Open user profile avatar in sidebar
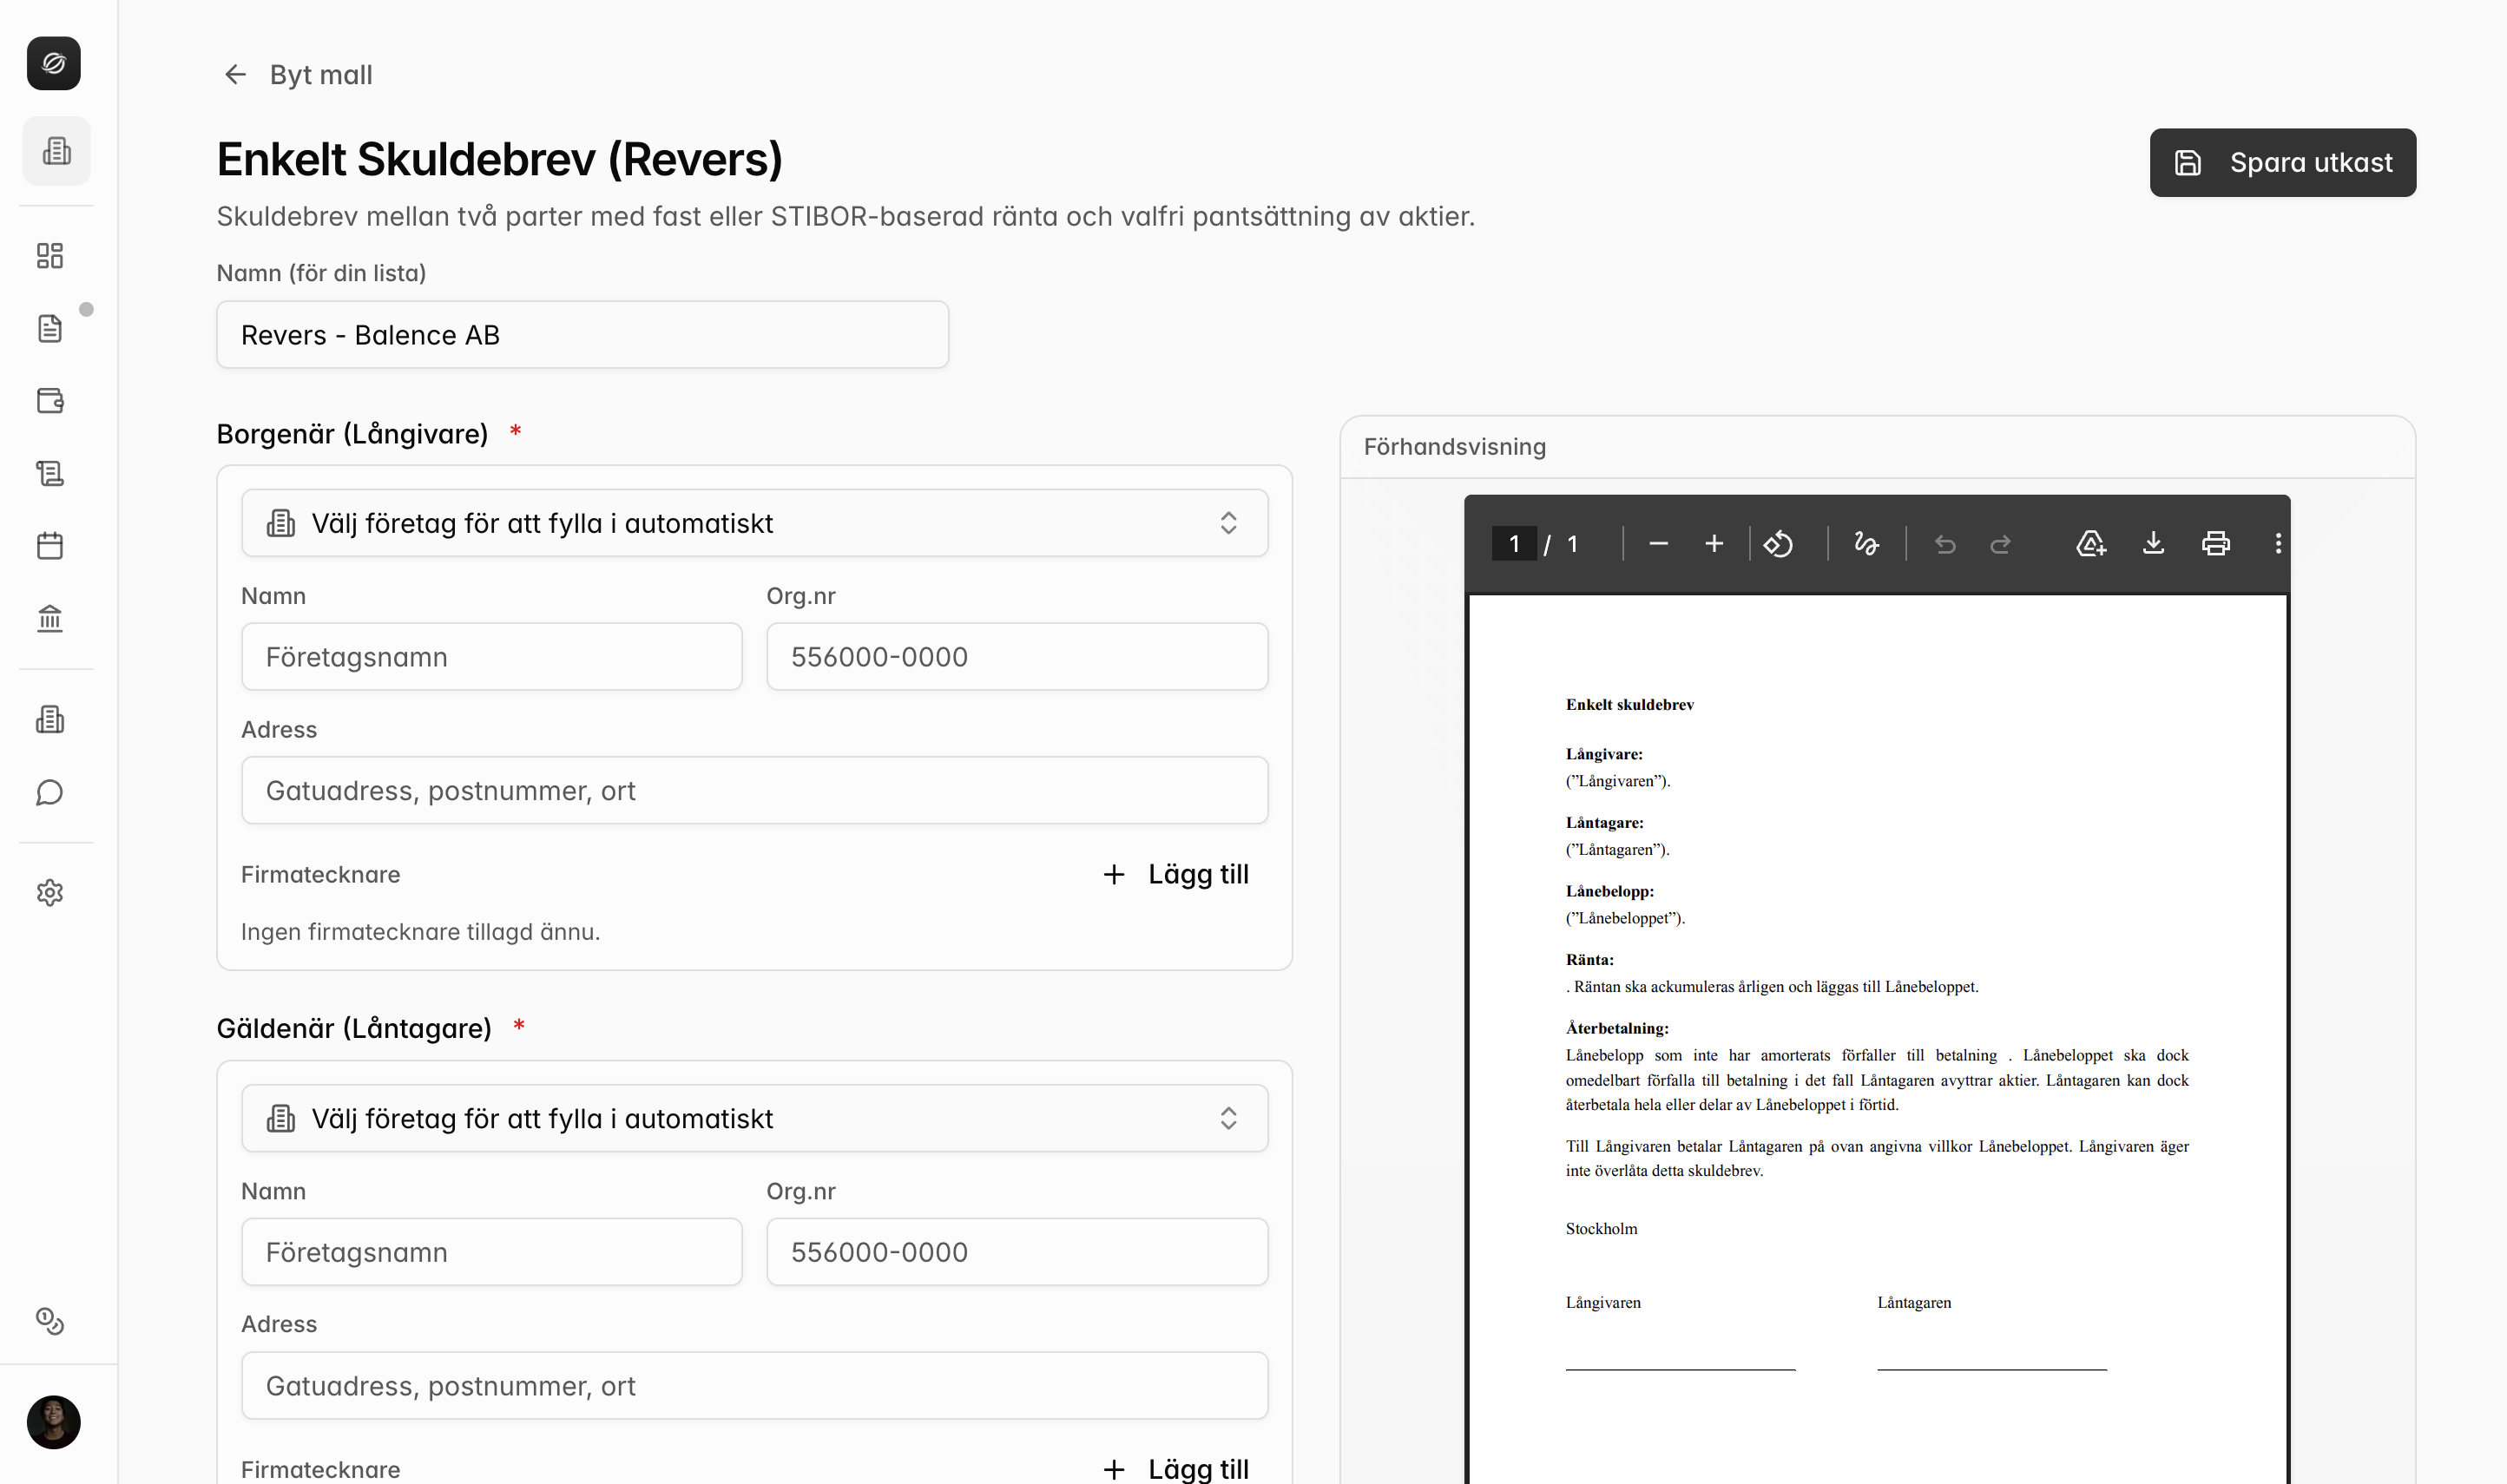This screenshot has width=2507, height=1484. 53,1421
